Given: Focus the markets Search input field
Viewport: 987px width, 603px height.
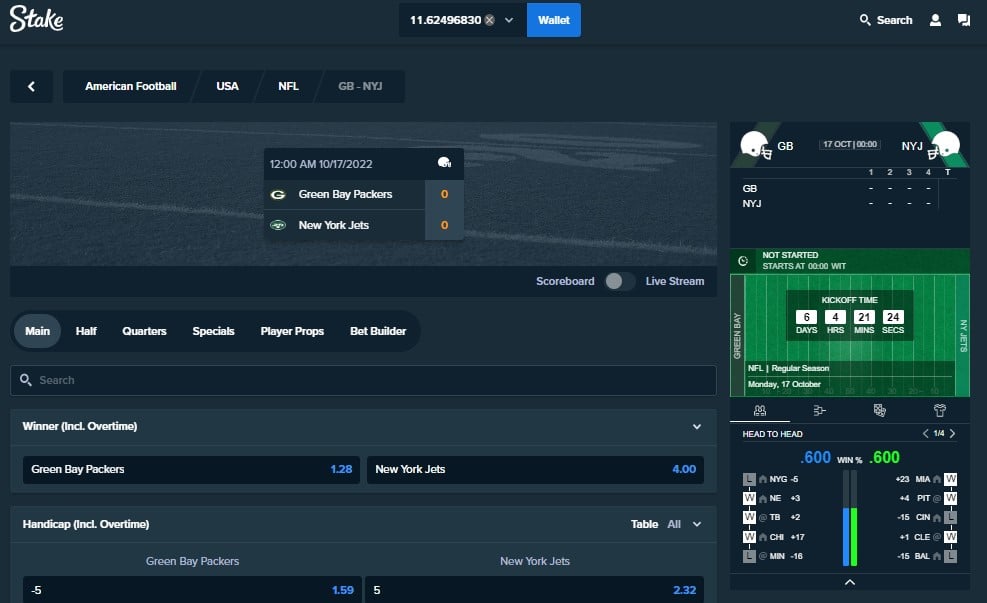Looking at the screenshot, I should [363, 380].
